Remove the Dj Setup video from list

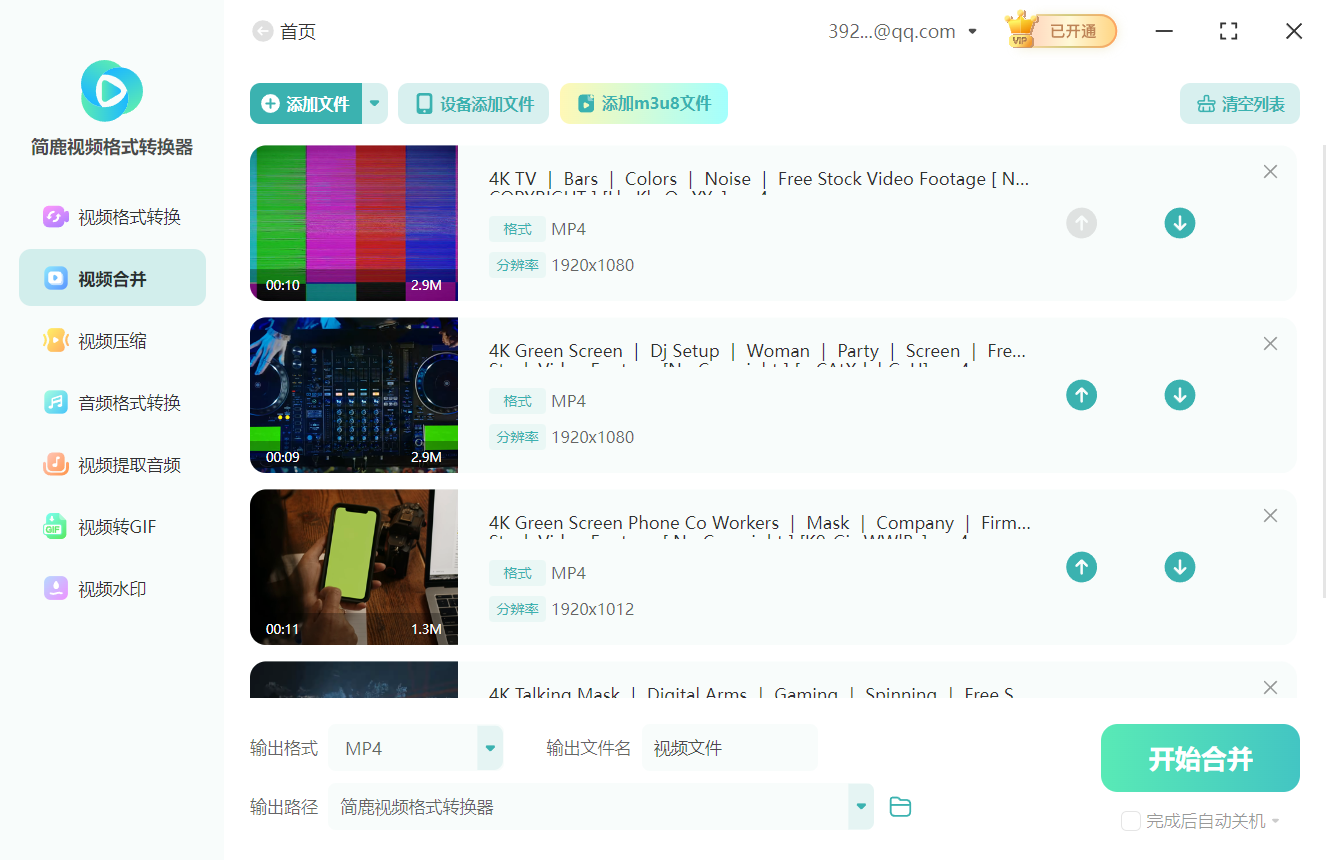coord(1270,344)
